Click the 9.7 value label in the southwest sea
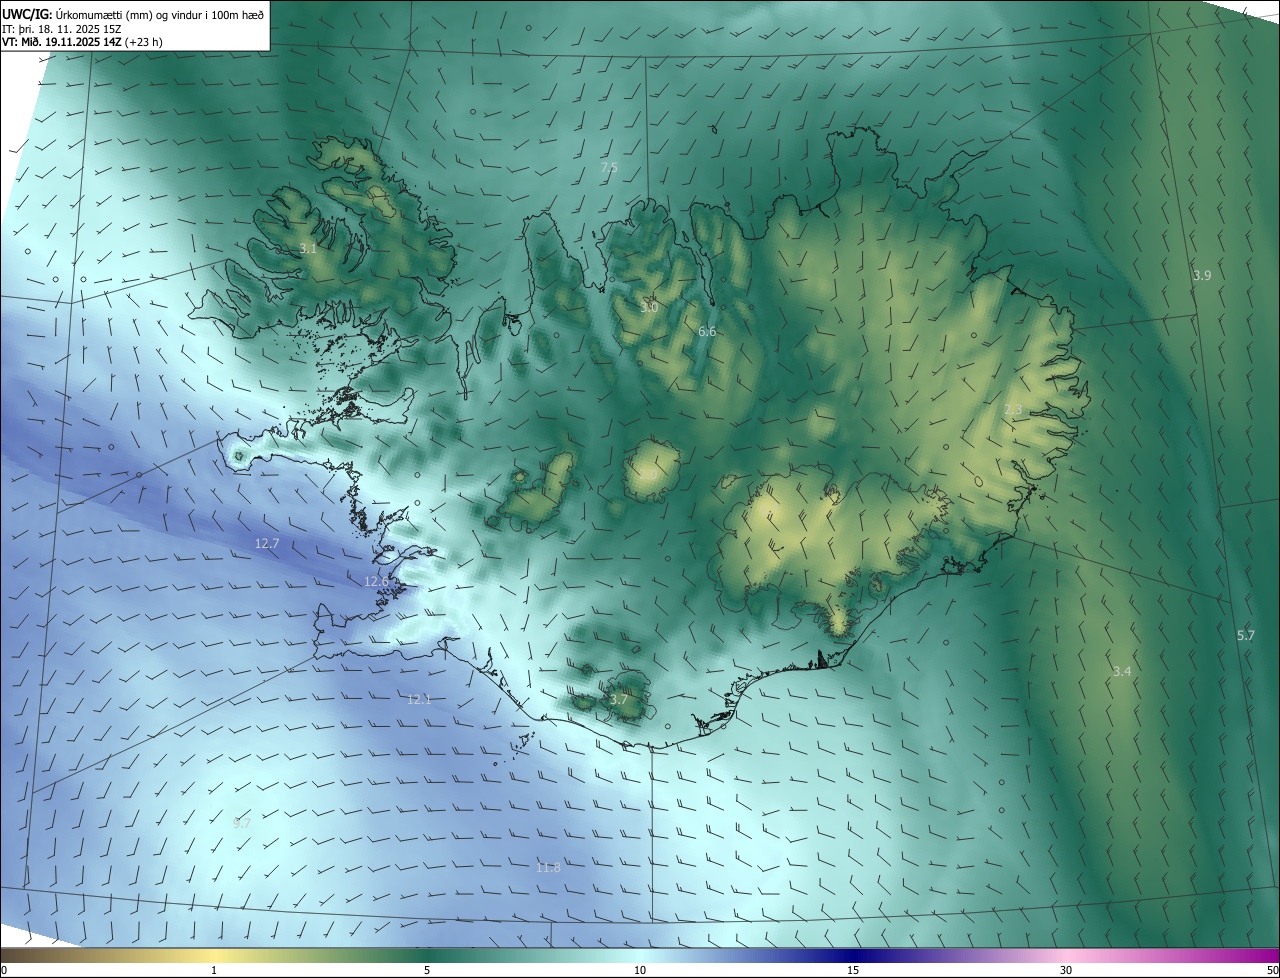This screenshot has width=1280, height=978. (241, 823)
